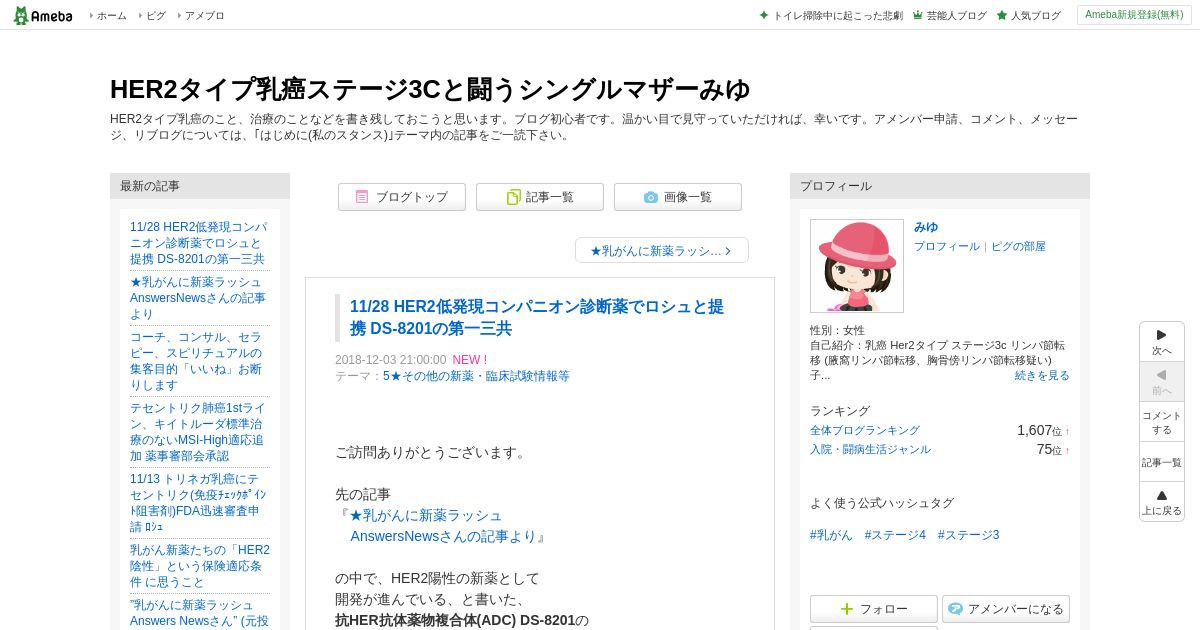Screen dimensions: 1200x630
Task: Open トイレ掃除中に起こった悲劇 link
Action: pos(831,16)
